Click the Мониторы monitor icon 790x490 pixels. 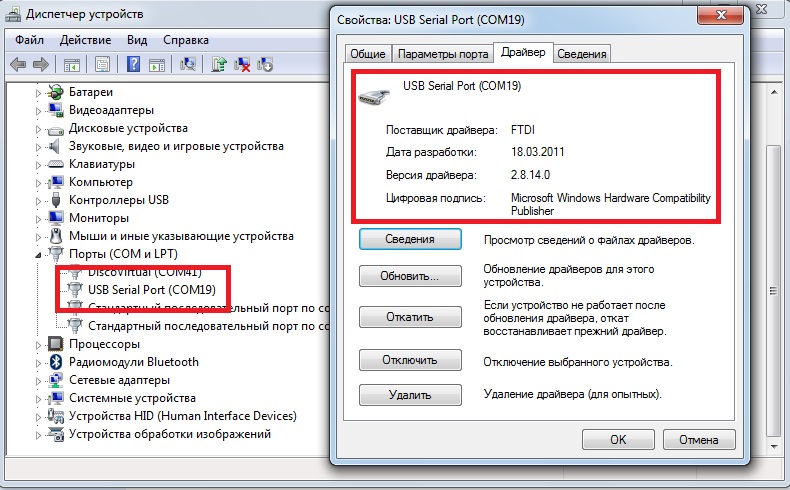[x=55, y=218]
